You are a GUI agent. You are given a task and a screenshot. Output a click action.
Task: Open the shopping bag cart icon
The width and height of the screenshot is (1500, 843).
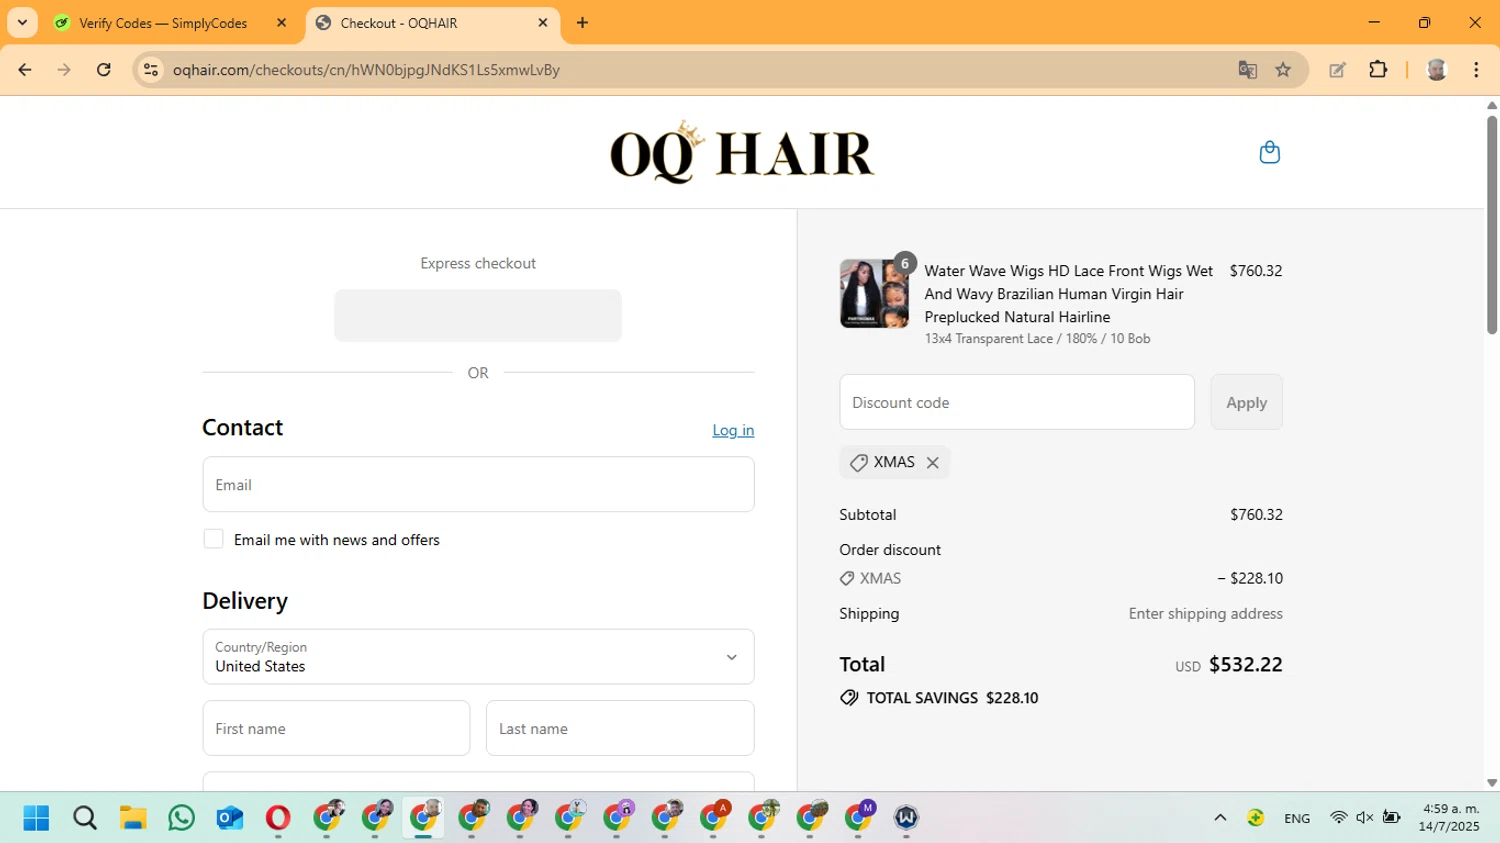pos(1269,152)
